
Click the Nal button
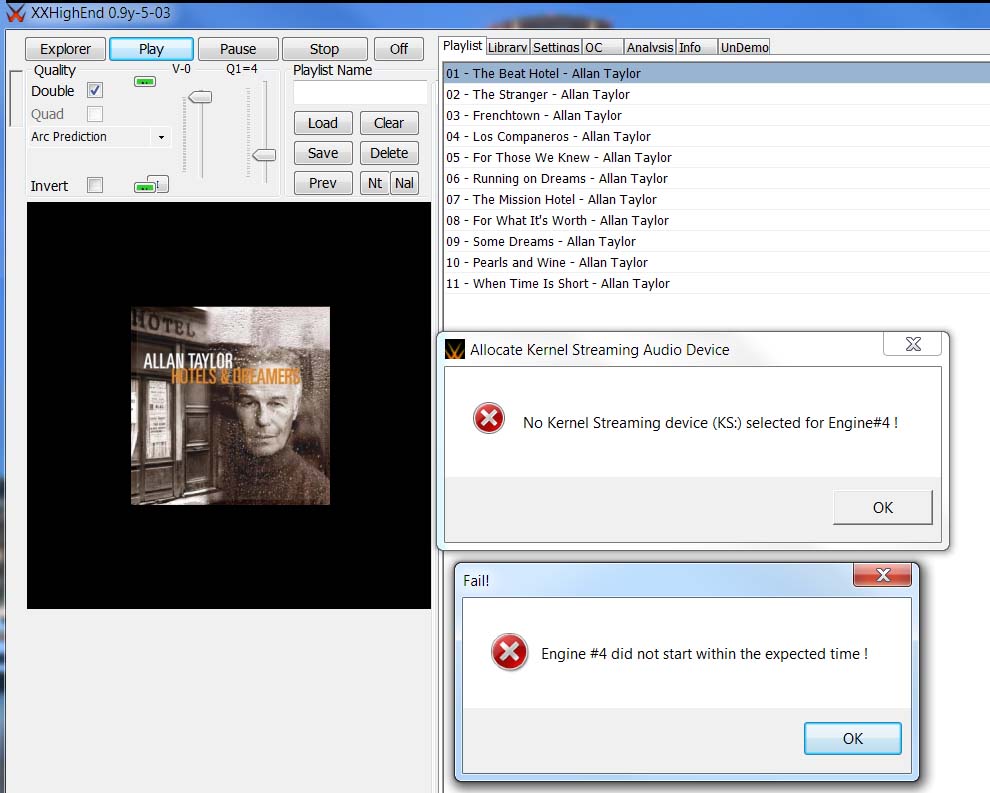click(x=404, y=183)
